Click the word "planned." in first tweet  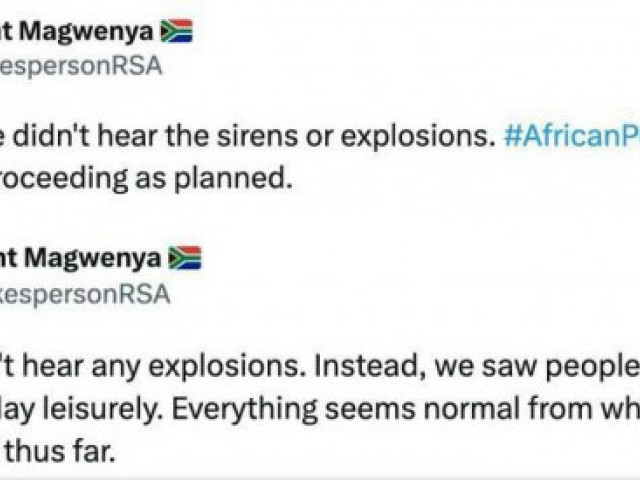233,179
